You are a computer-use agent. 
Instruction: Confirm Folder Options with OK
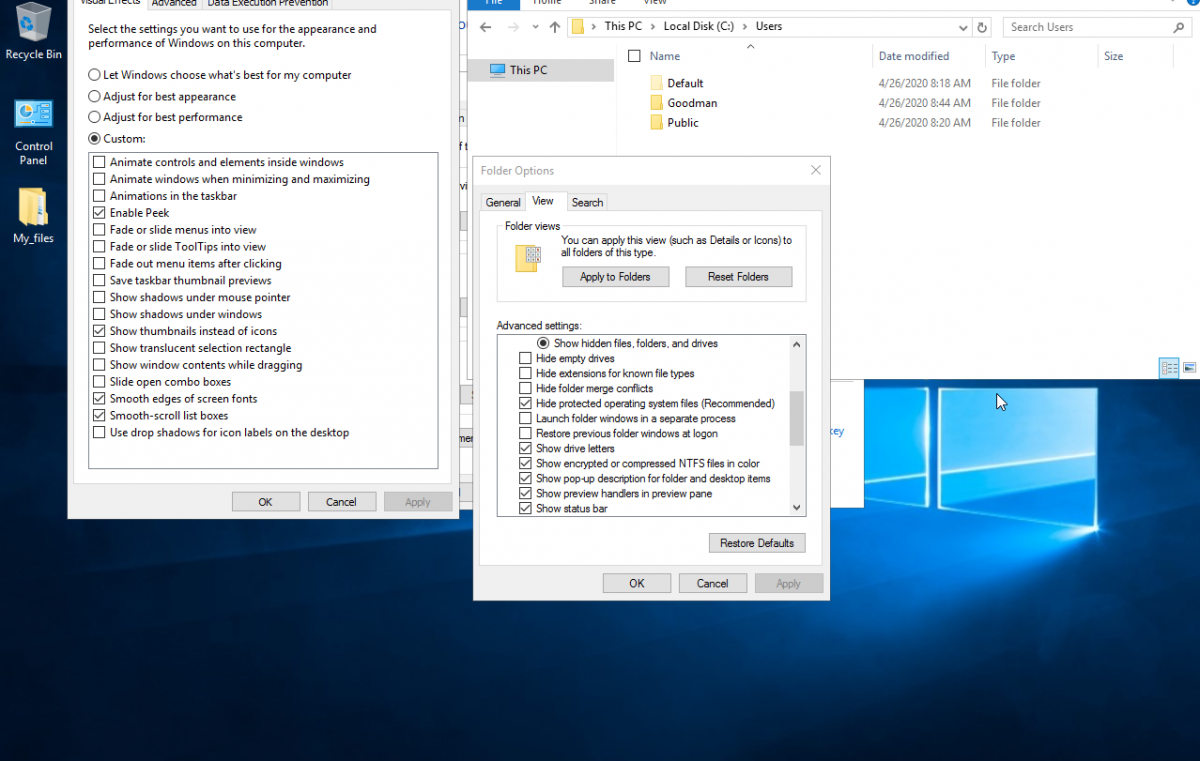[637, 583]
